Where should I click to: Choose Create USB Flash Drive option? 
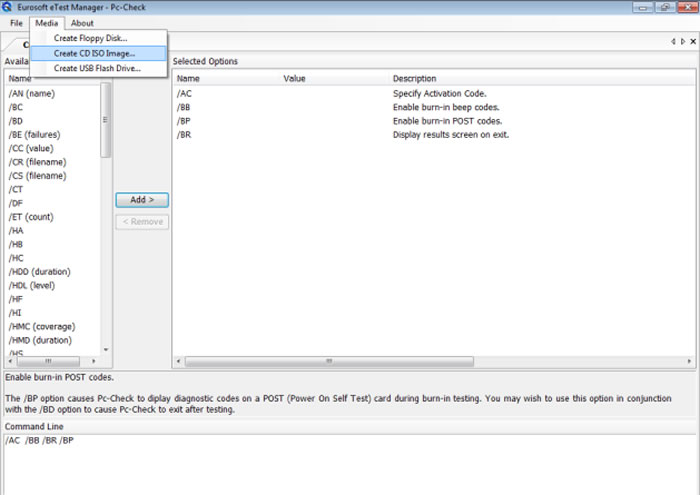point(98,68)
